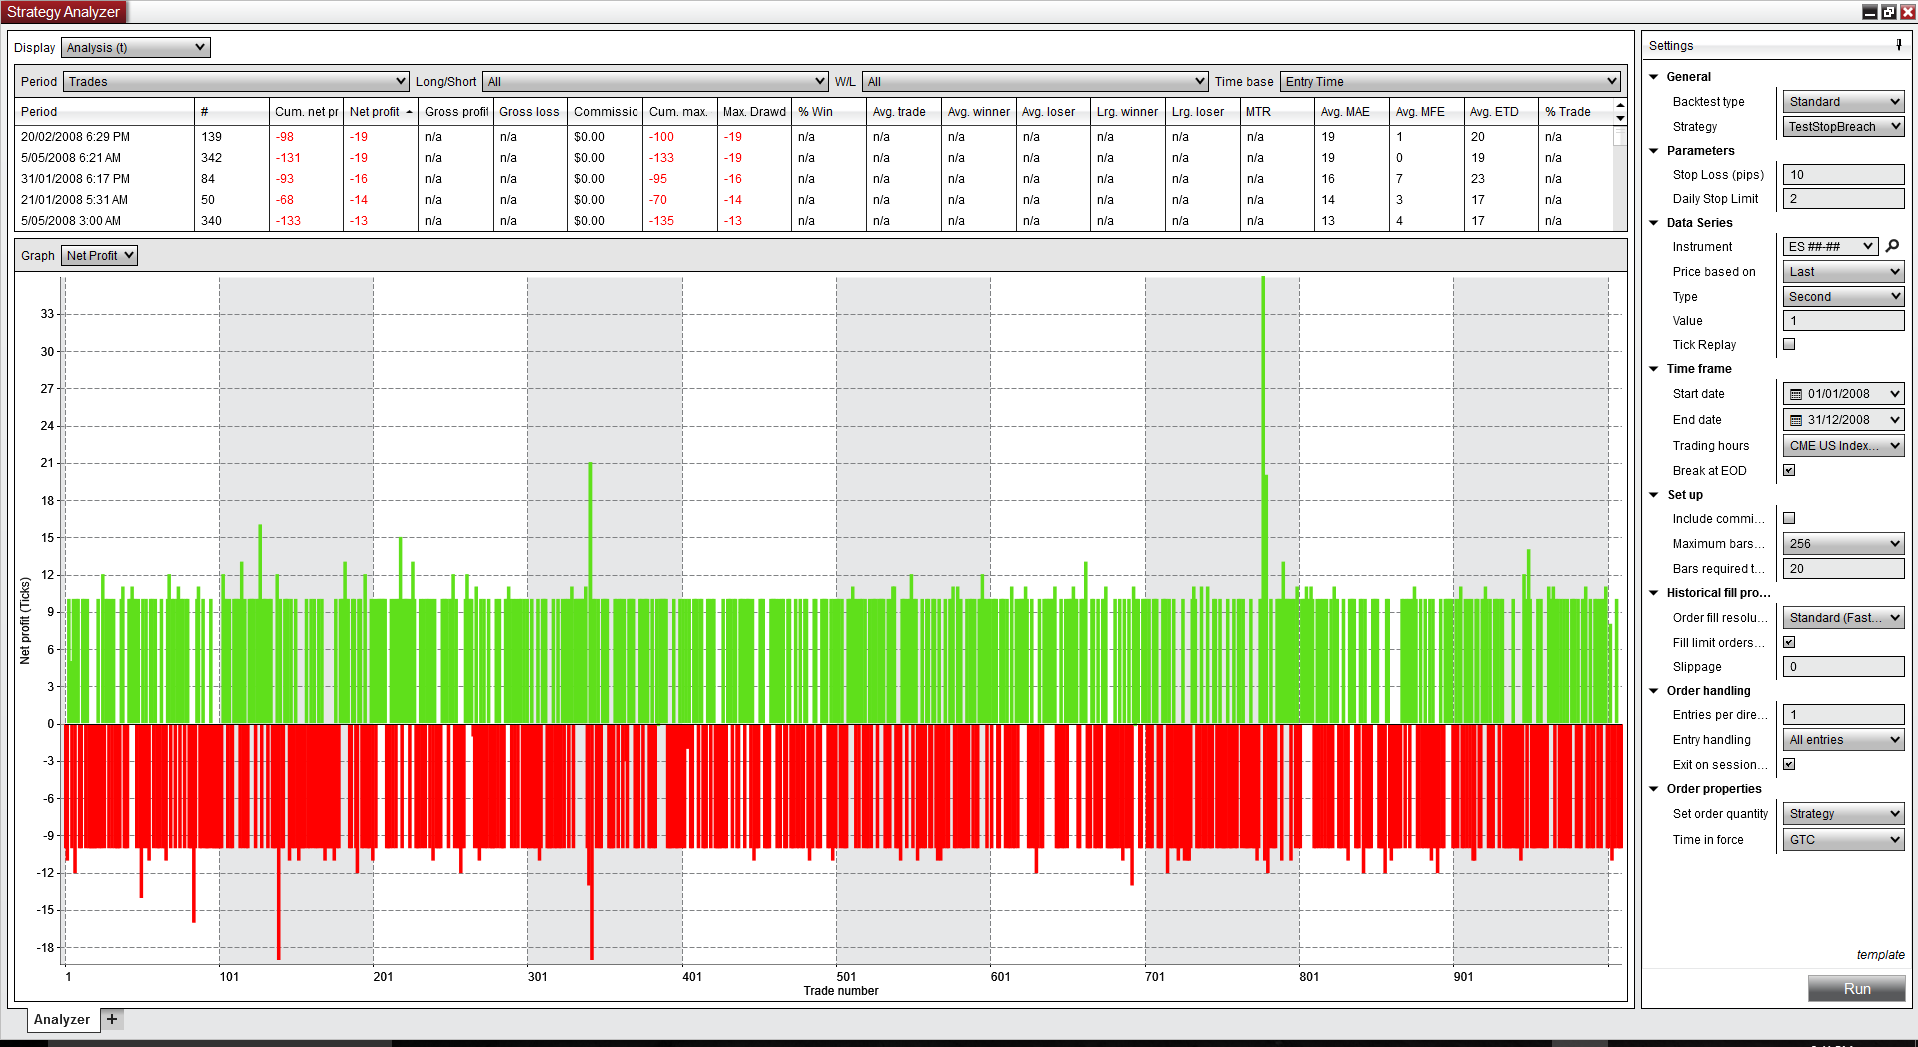Sort table by Net profit column

[x=381, y=112]
